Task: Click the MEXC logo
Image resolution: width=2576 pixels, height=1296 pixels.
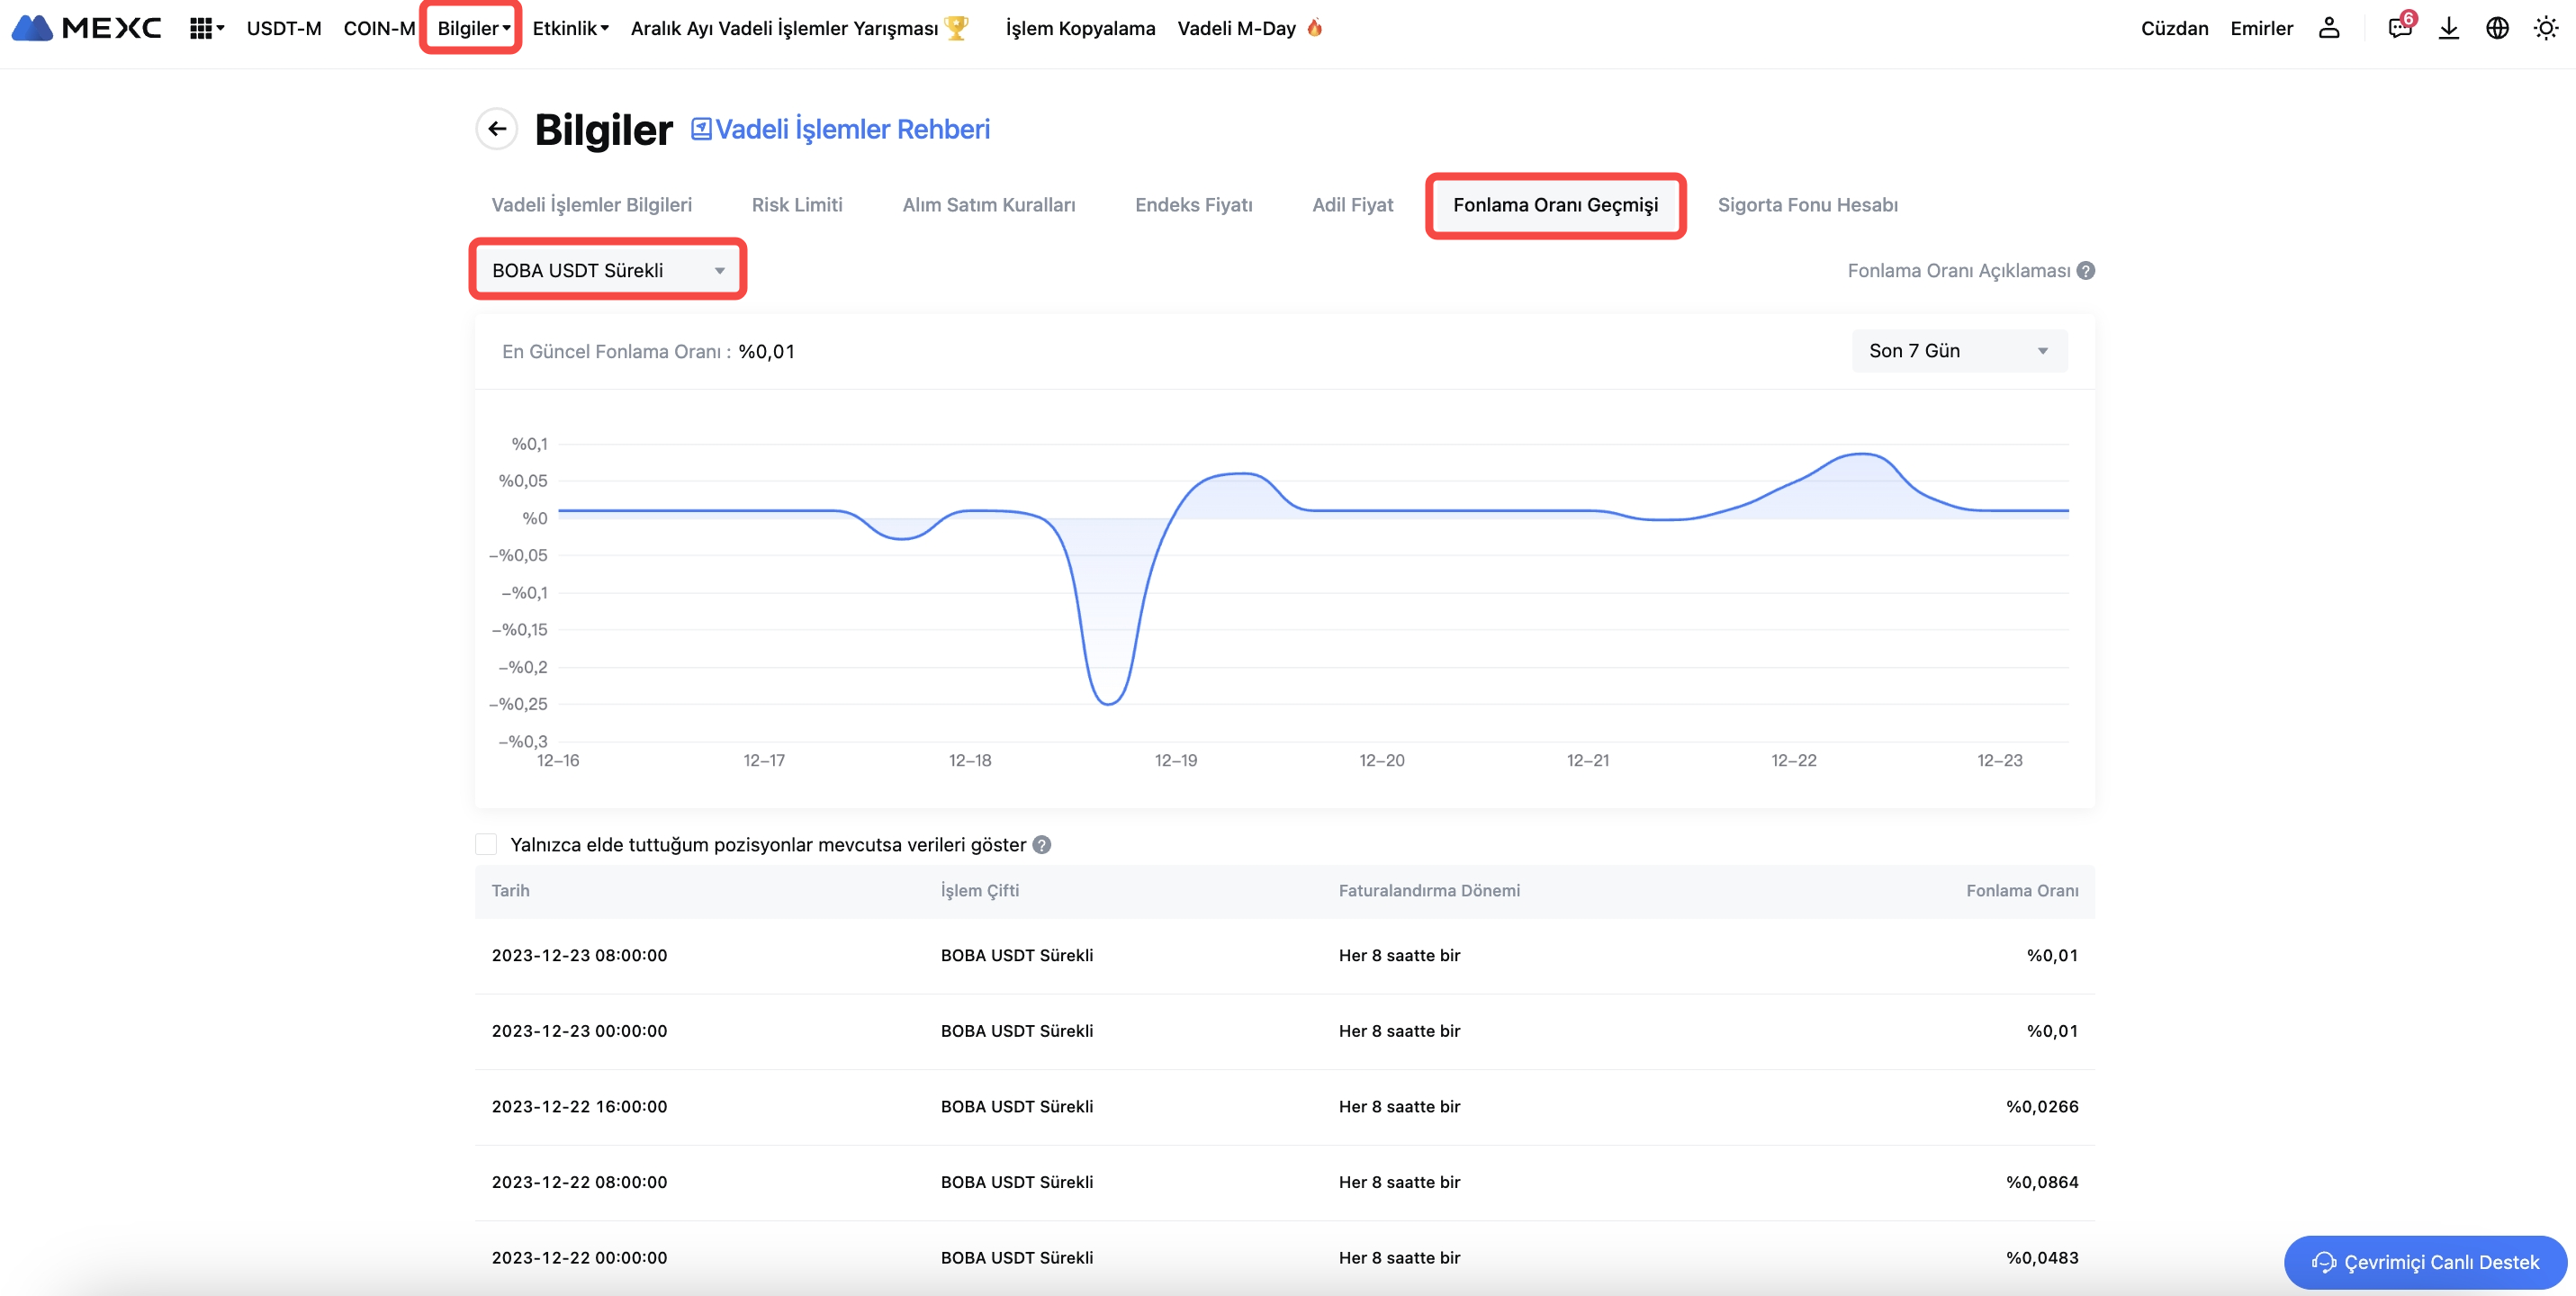Action: 86,28
